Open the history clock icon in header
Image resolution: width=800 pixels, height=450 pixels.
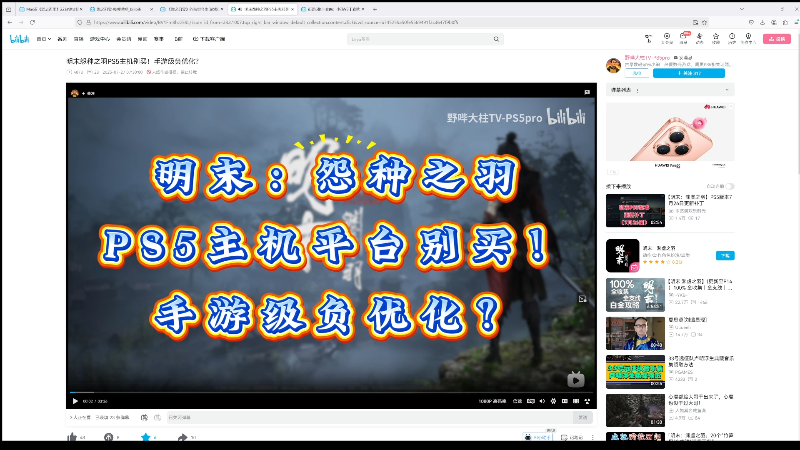(732, 38)
